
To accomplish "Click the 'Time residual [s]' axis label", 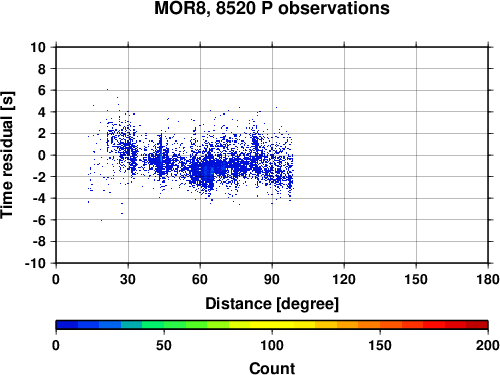I will pos(8,155).
